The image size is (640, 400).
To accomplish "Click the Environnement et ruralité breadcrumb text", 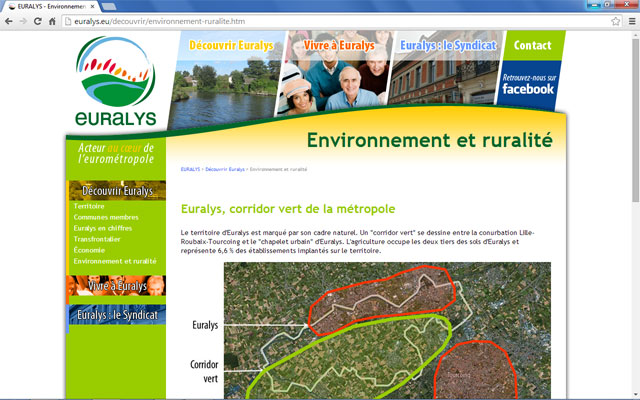I will (x=278, y=169).
